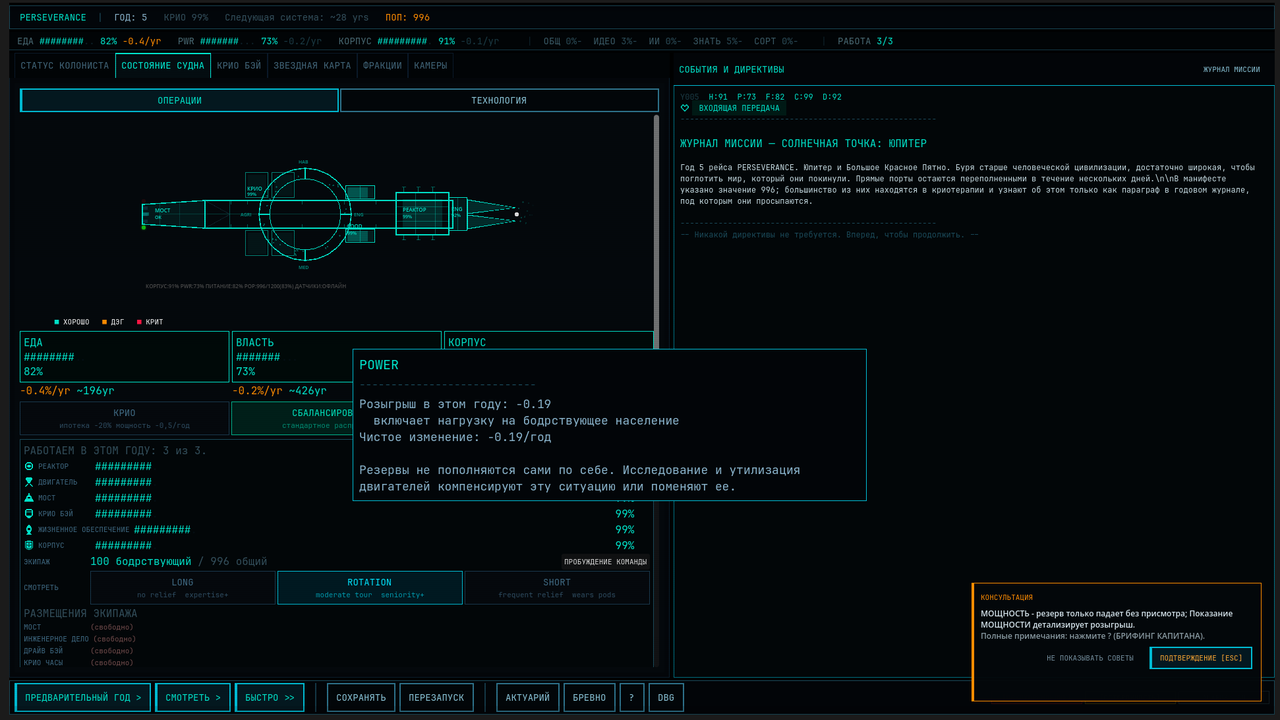Open the БРЕВНО log button
Viewport: 1280px width, 720px height.
(x=589, y=697)
